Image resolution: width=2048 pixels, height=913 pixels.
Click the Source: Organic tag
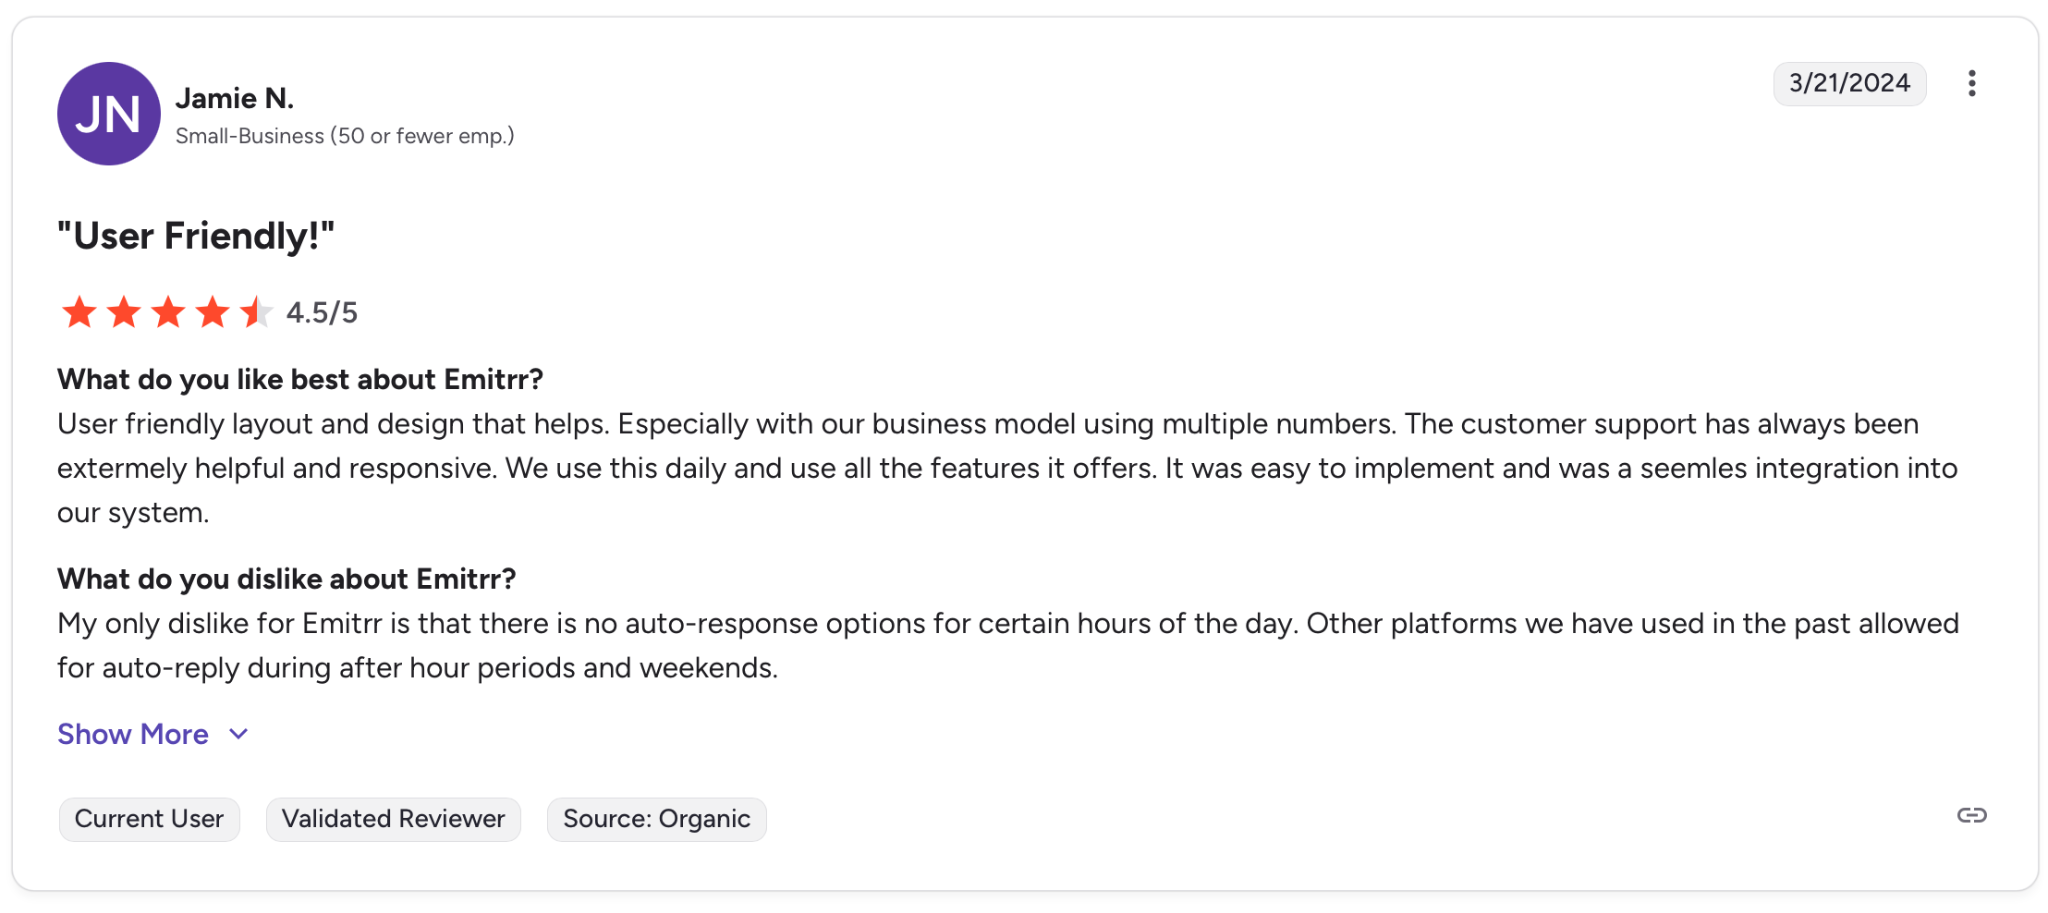coord(656,819)
